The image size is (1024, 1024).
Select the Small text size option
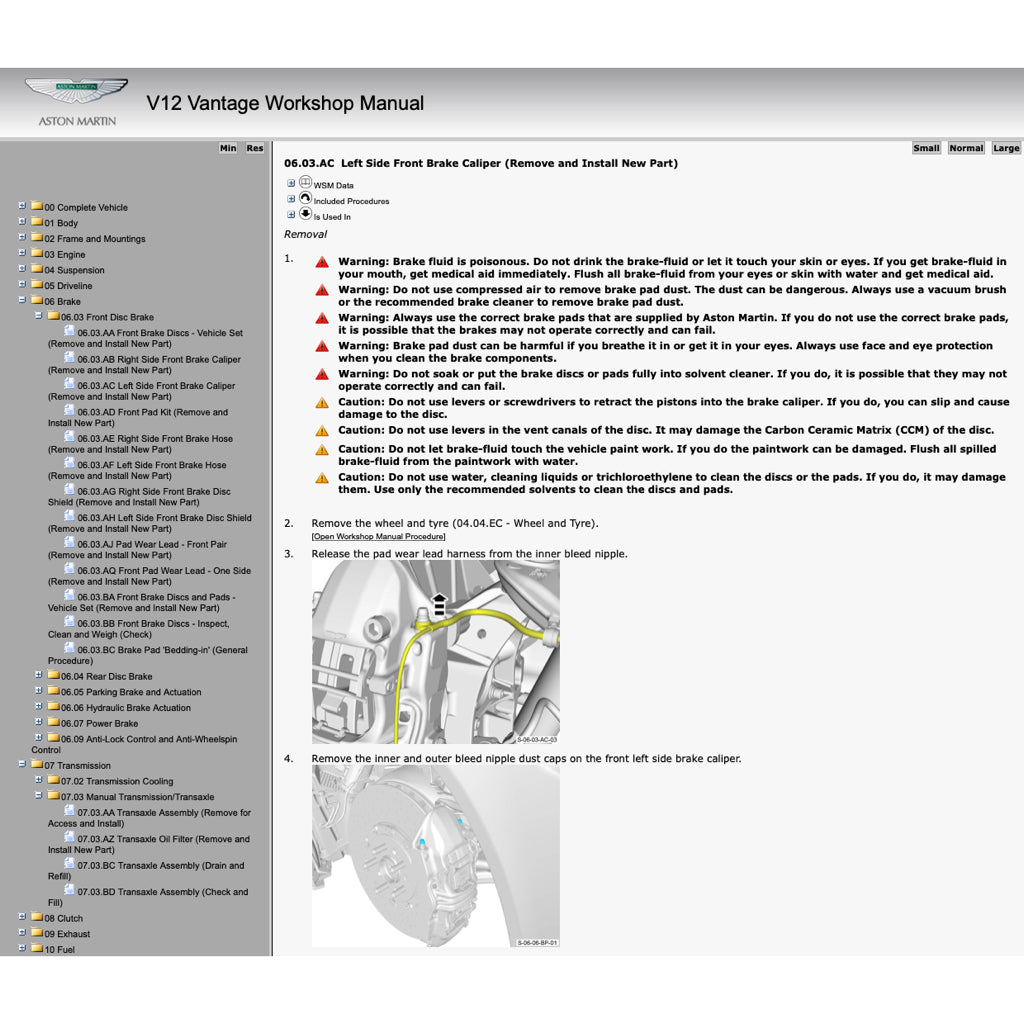click(x=926, y=147)
